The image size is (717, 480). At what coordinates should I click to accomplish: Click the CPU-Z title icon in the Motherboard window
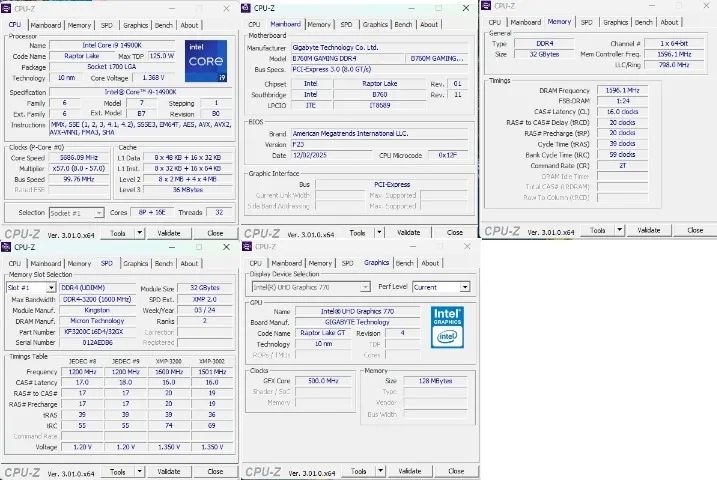pyautogui.click(x=246, y=8)
